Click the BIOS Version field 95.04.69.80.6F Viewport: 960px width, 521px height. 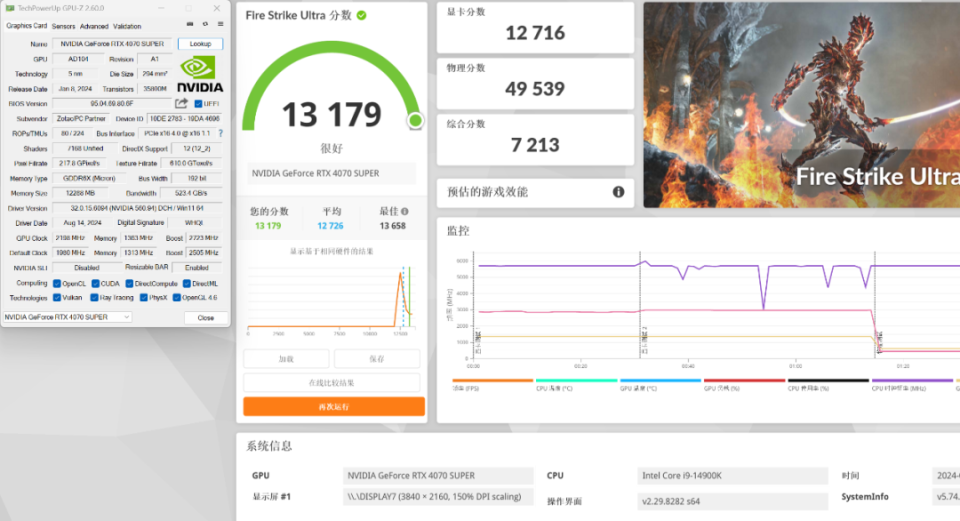point(112,103)
